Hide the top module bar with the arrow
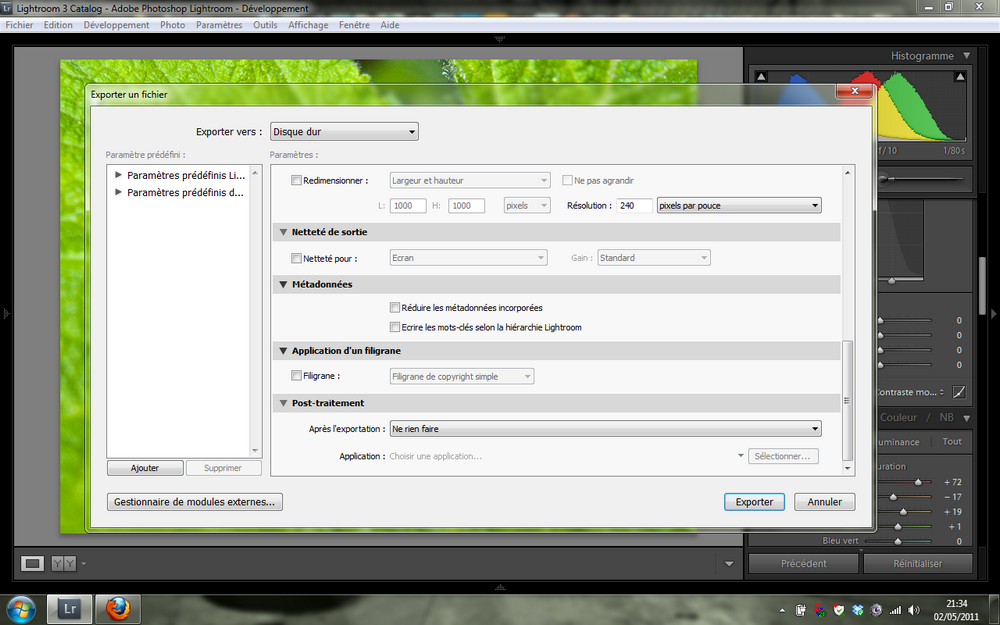 499,39
